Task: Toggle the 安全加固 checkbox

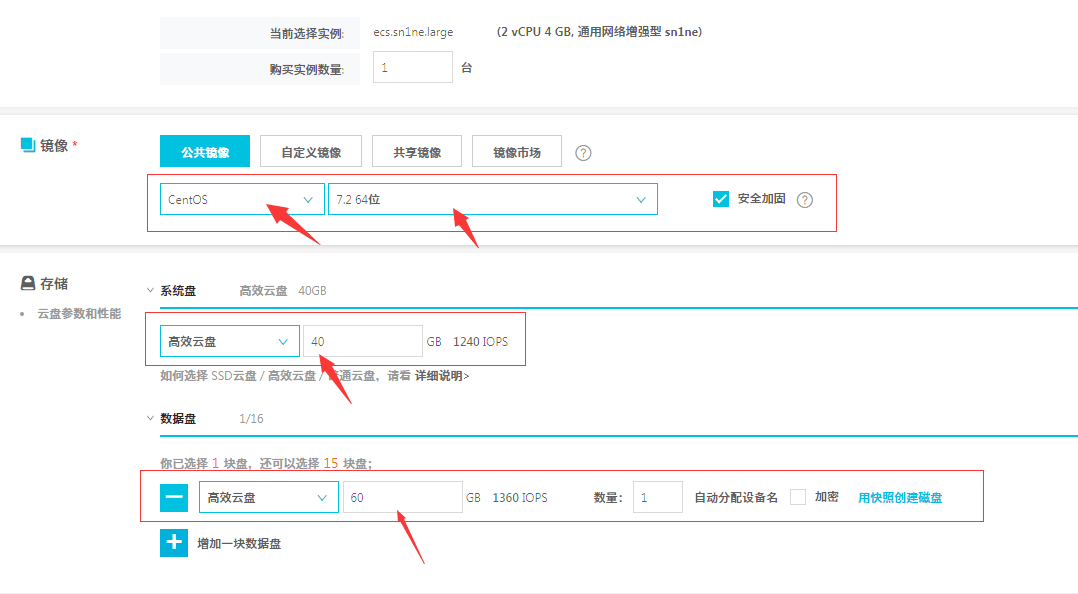Action: [x=721, y=199]
